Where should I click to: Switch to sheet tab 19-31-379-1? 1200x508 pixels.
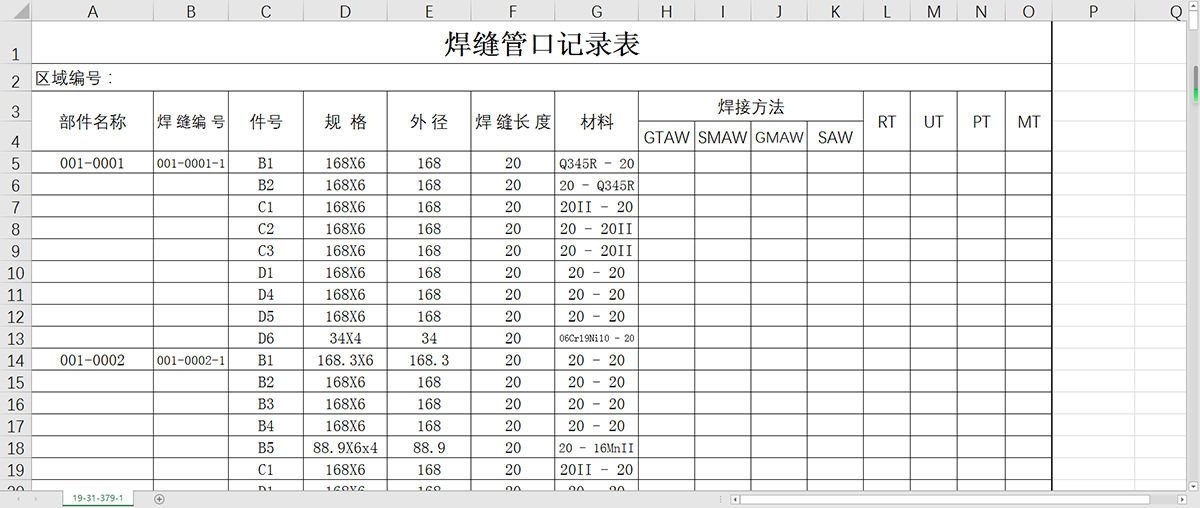[97, 498]
